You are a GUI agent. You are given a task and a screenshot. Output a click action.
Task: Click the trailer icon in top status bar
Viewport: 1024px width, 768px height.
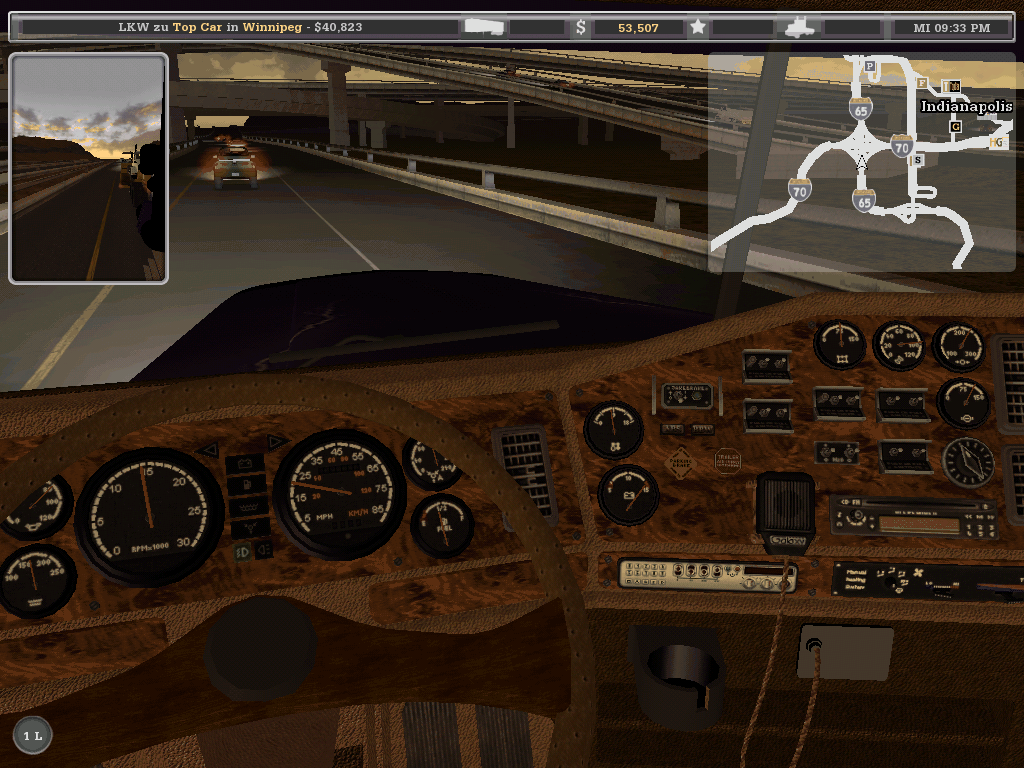pos(485,27)
